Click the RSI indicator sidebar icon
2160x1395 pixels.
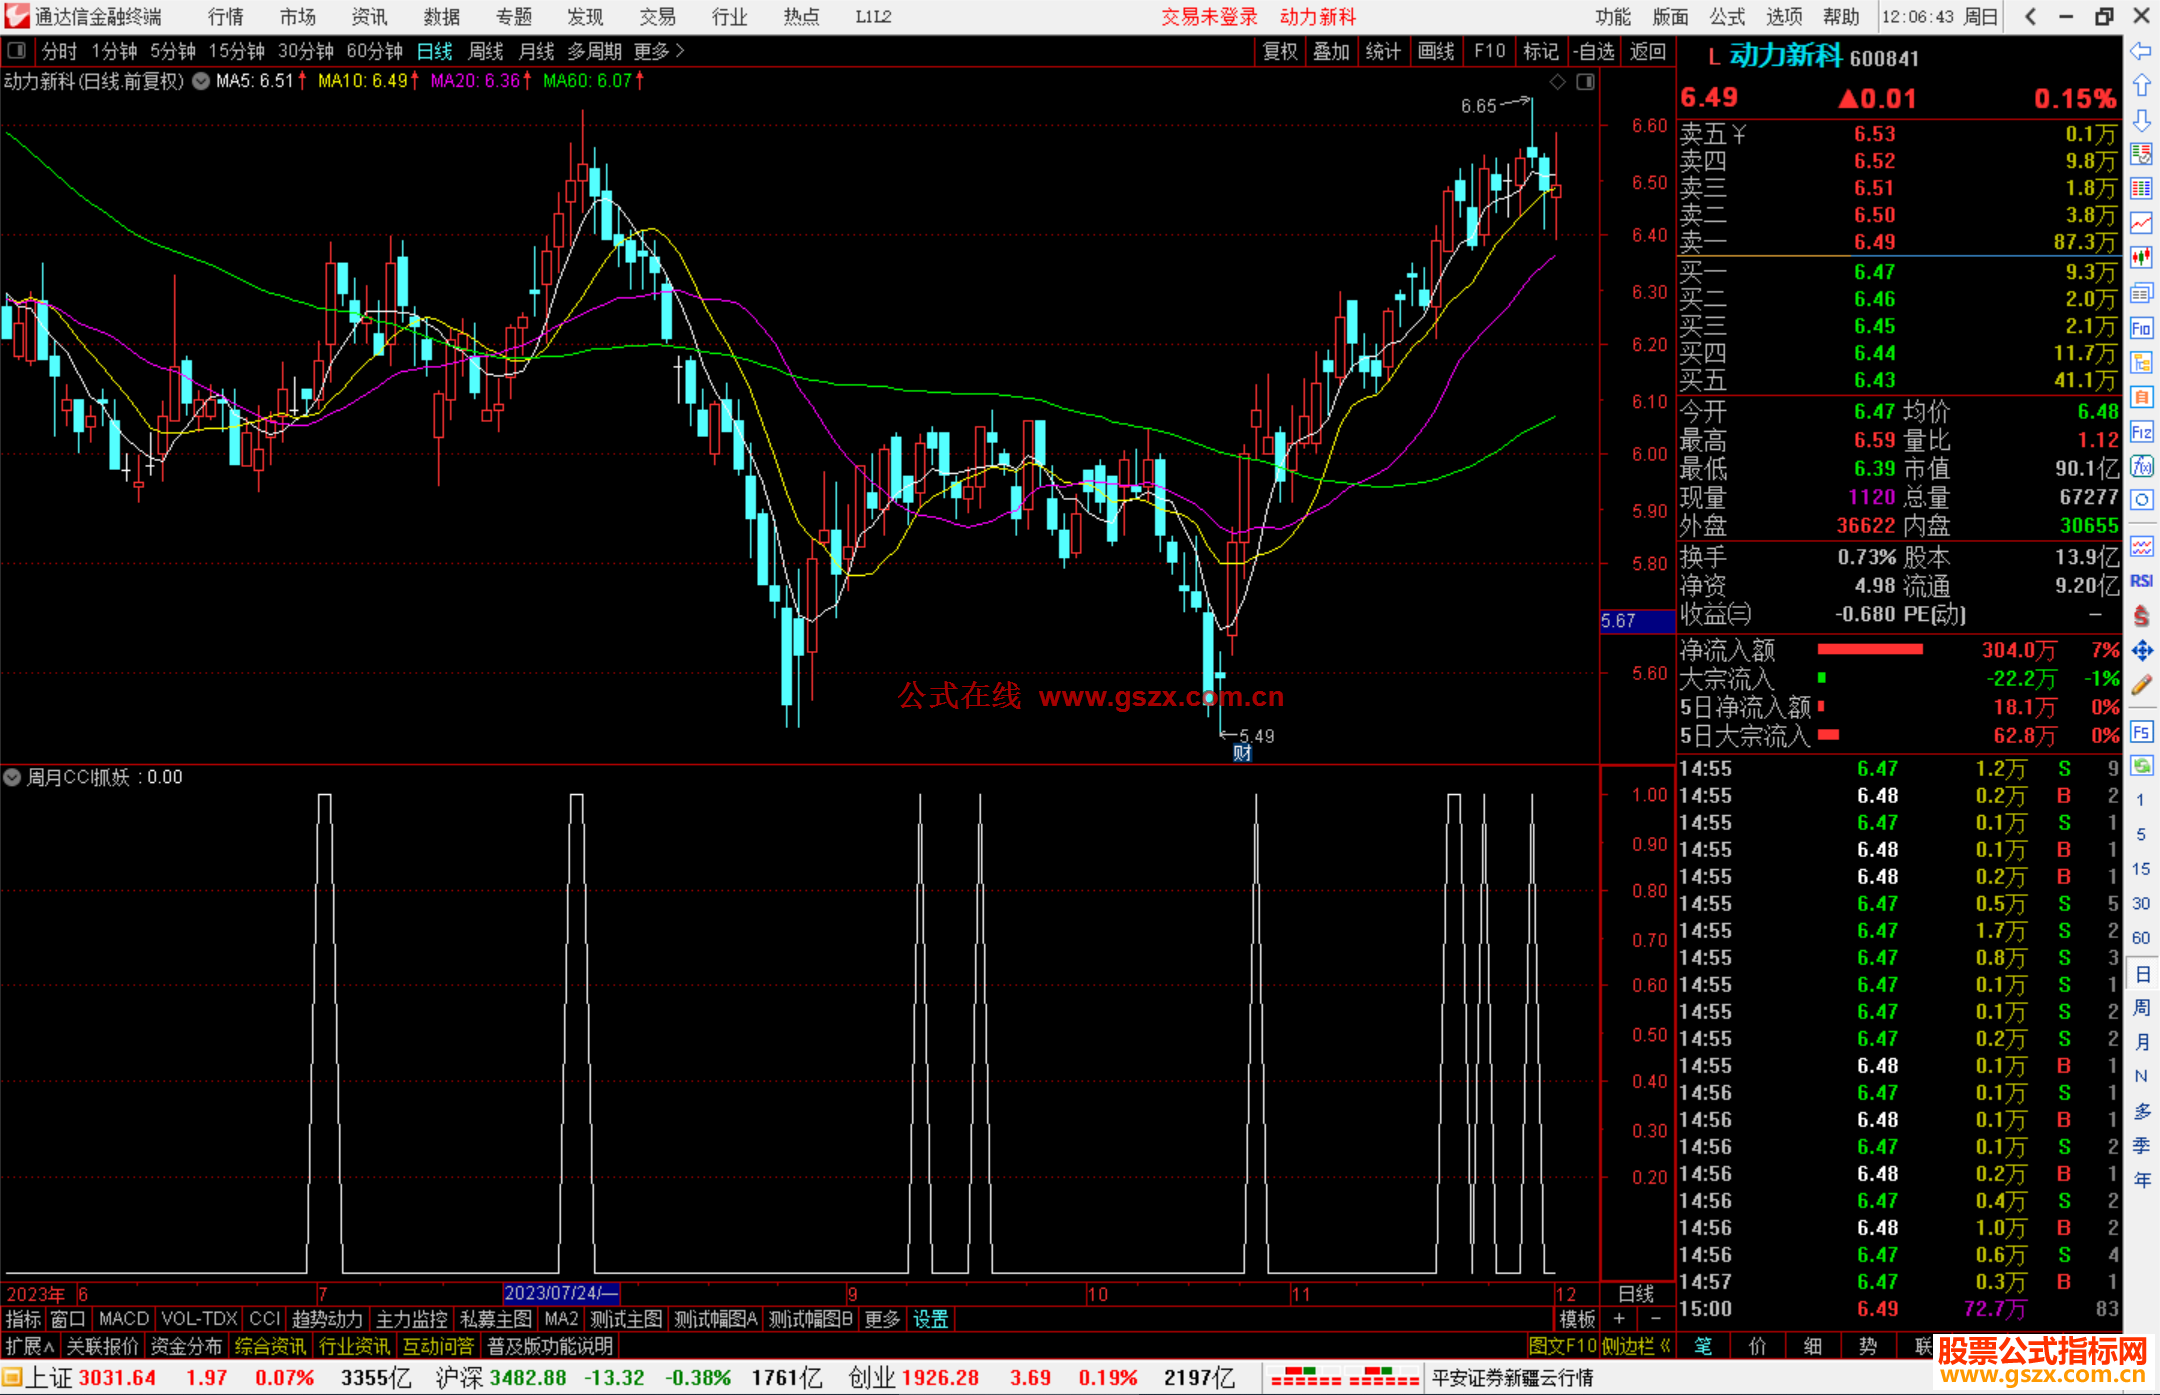click(2141, 581)
